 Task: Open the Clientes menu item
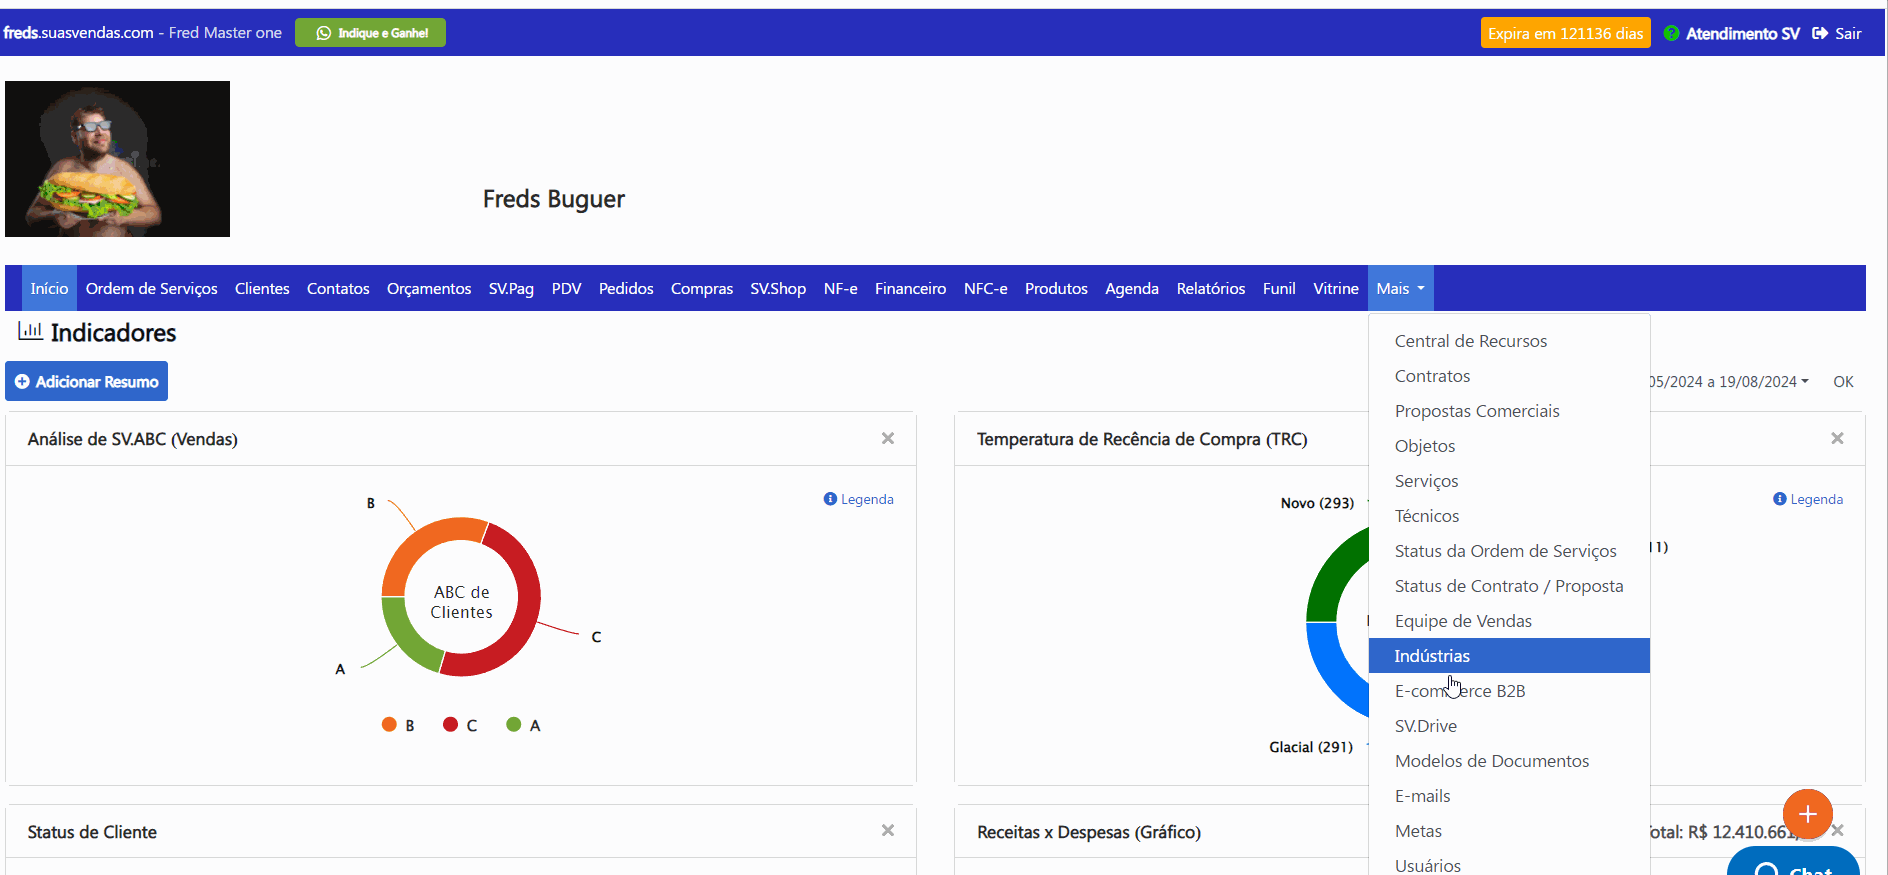pos(262,288)
